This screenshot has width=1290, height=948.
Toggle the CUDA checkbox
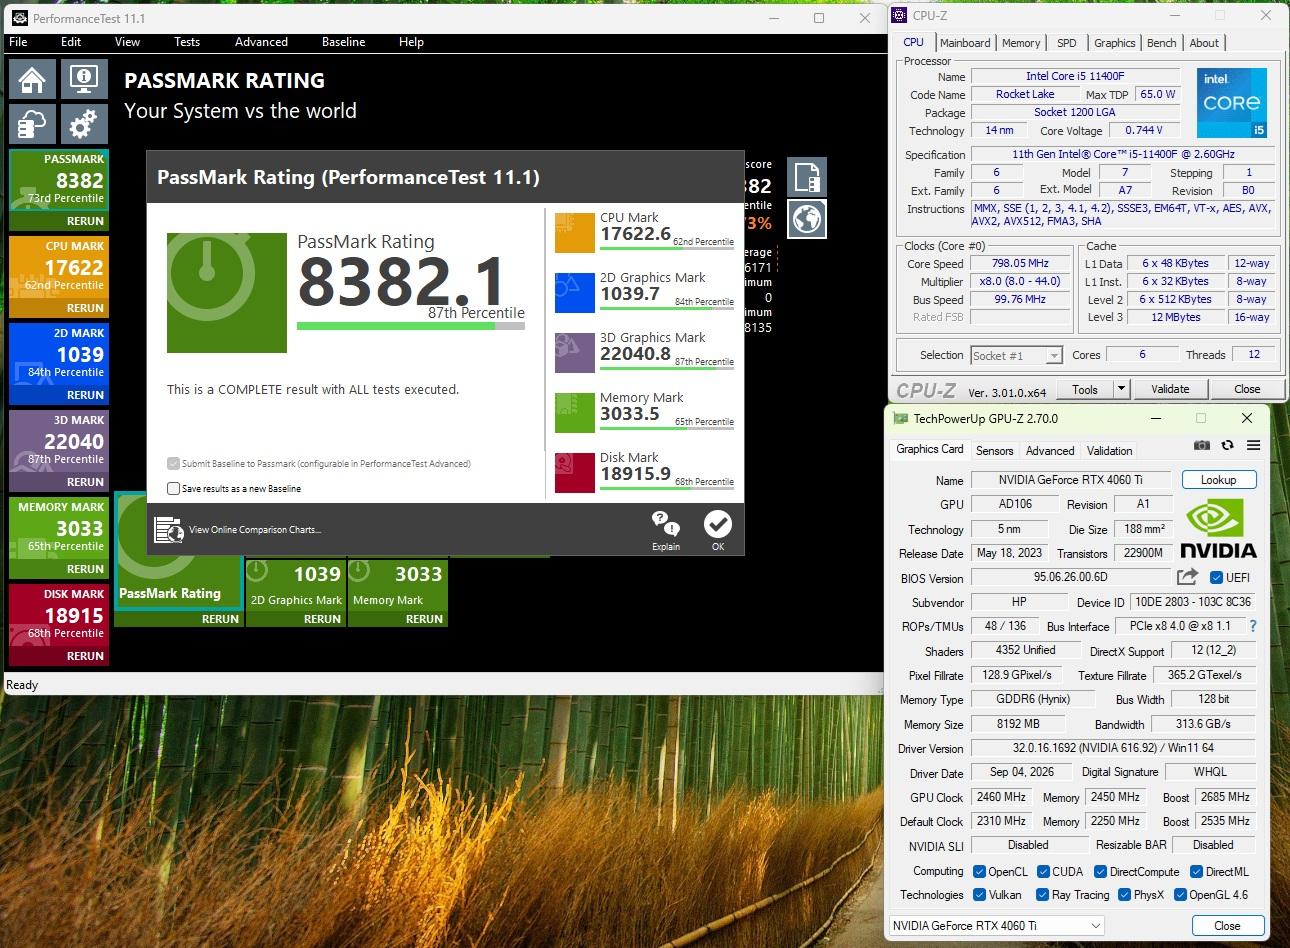tap(1043, 872)
